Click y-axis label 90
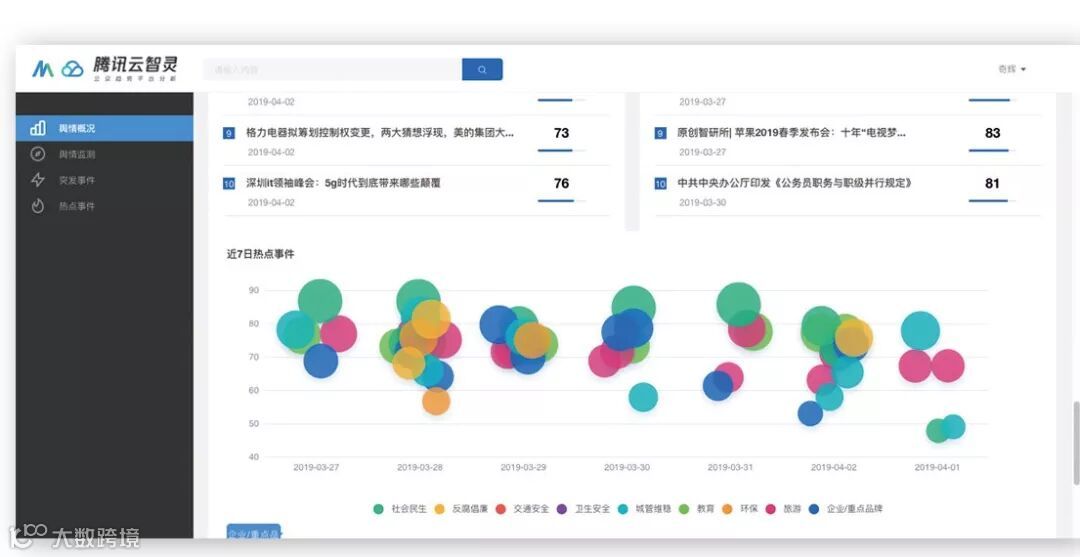1080x557 pixels. coord(253,291)
